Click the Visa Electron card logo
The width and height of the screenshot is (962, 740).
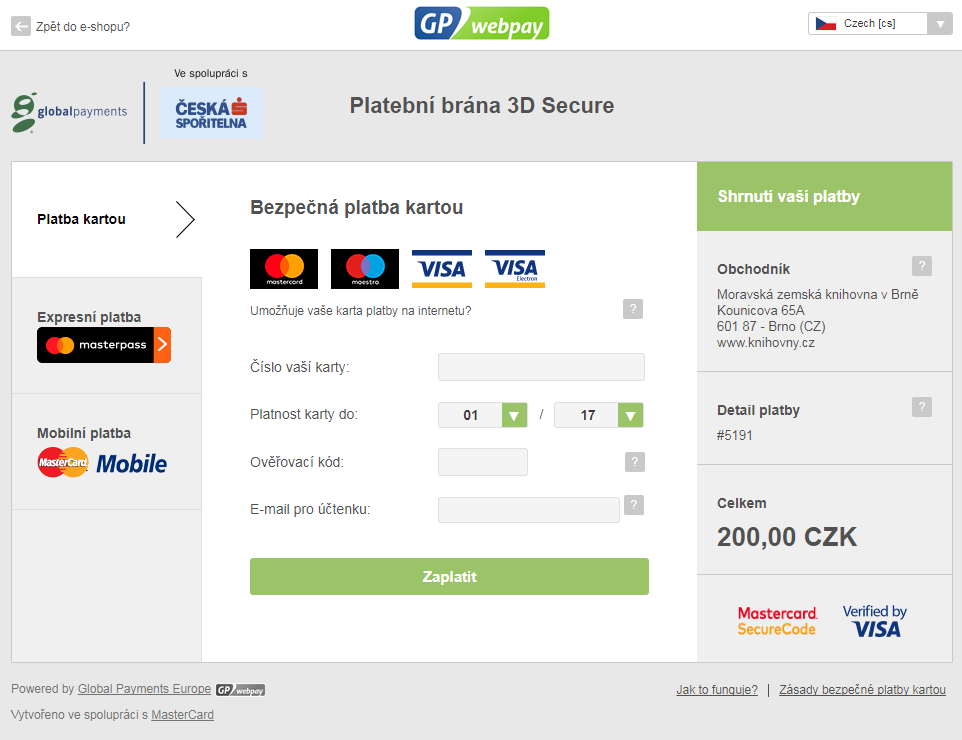point(515,269)
